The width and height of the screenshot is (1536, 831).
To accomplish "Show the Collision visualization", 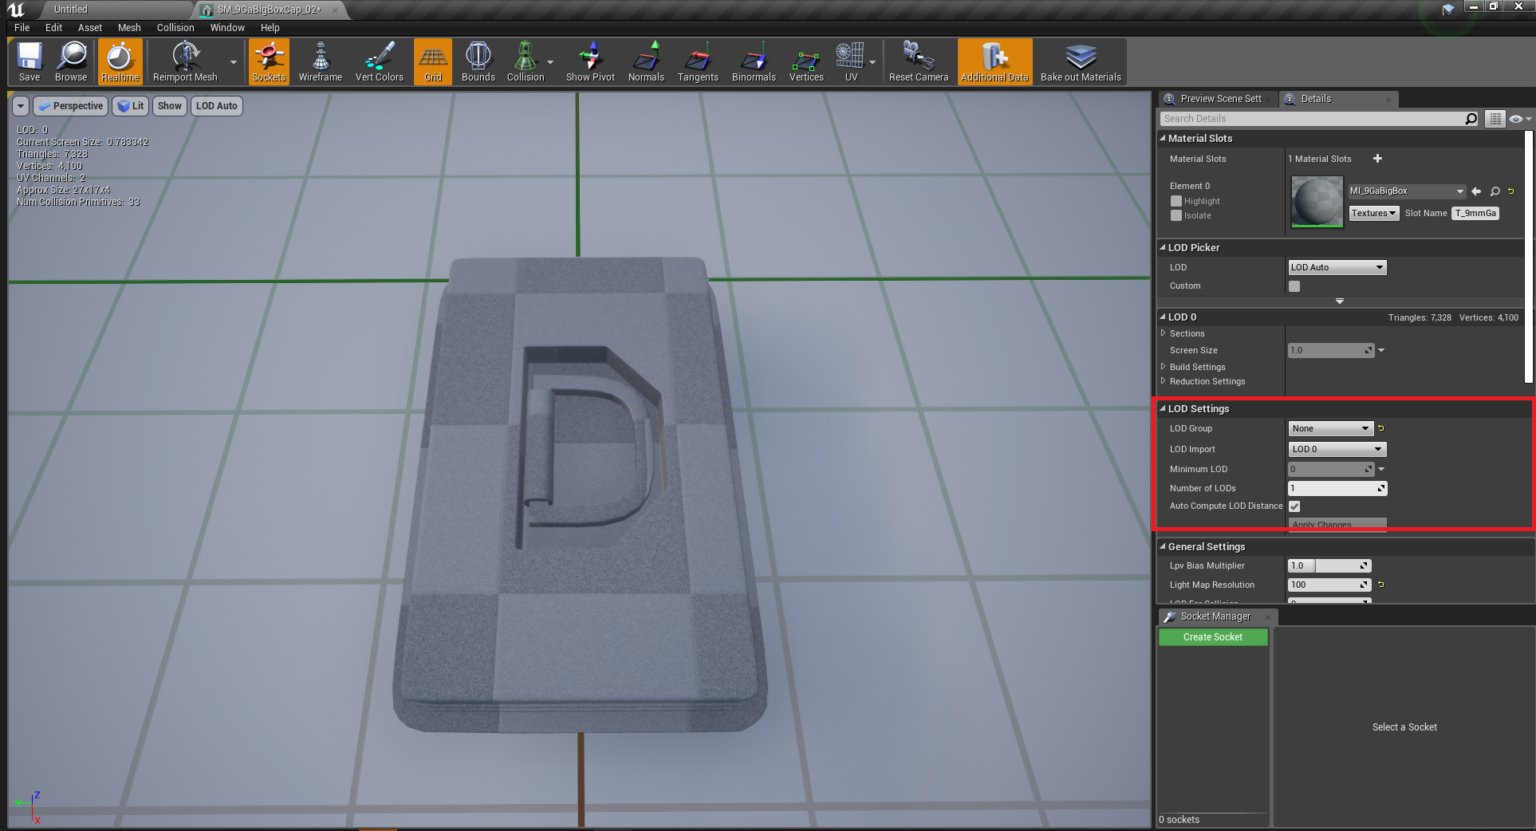I will click(527, 61).
